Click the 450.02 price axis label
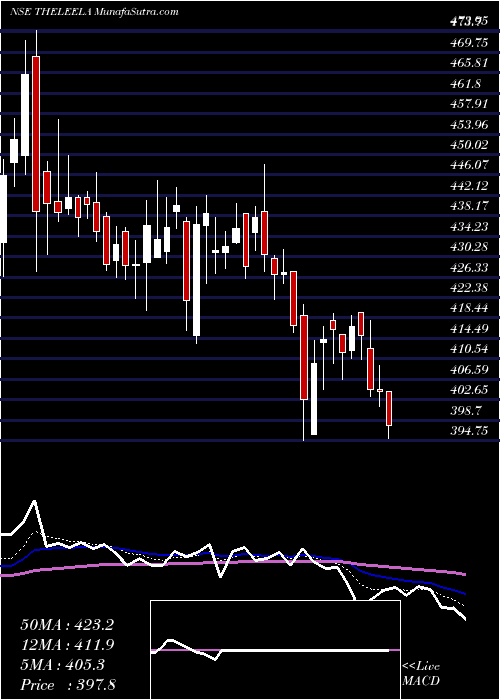500x700 pixels. 468,145
